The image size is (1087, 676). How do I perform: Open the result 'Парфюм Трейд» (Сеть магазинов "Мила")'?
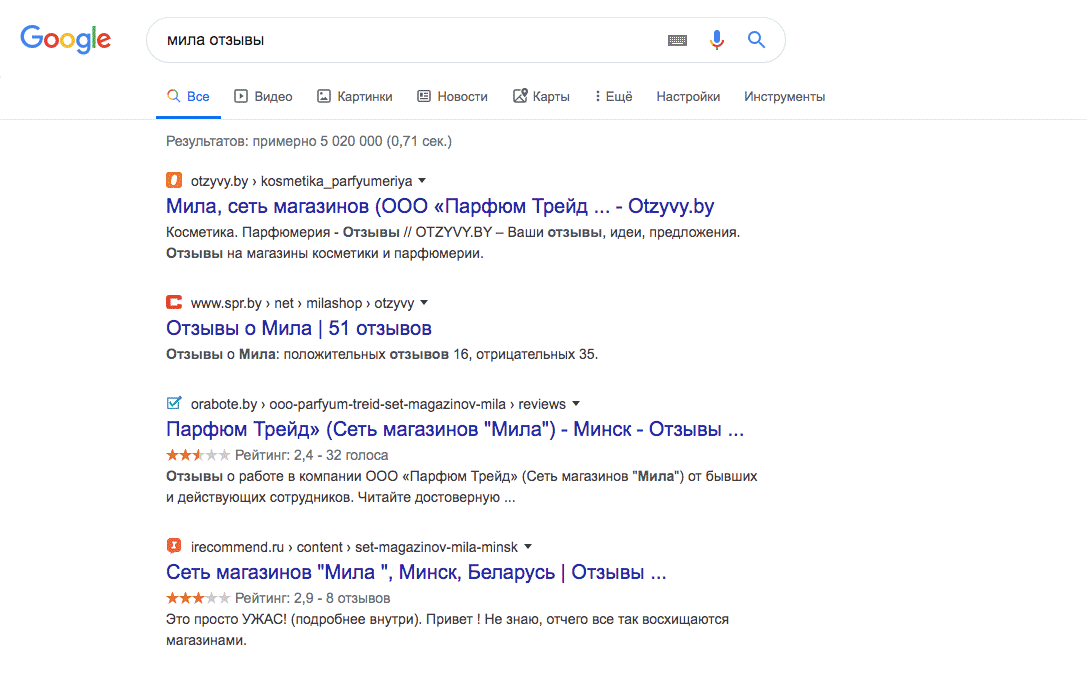455,429
